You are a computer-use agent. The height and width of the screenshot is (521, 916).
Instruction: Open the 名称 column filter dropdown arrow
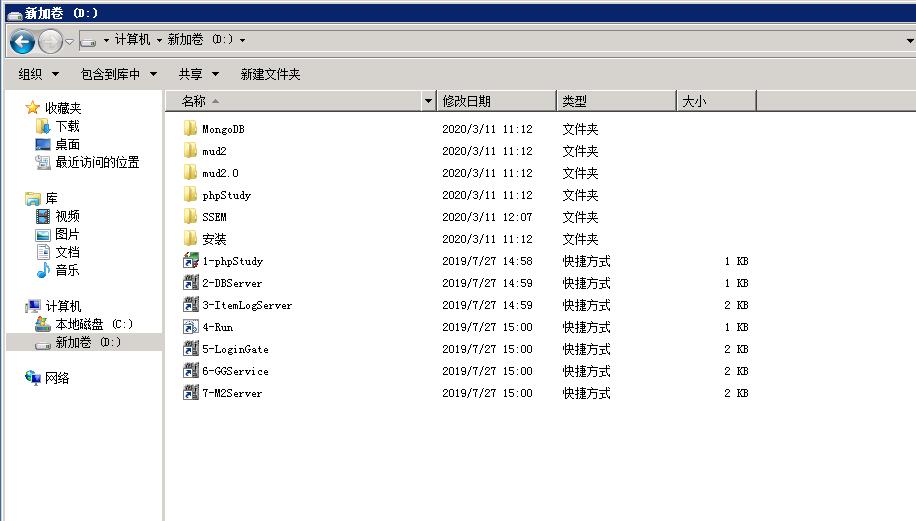coord(429,101)
